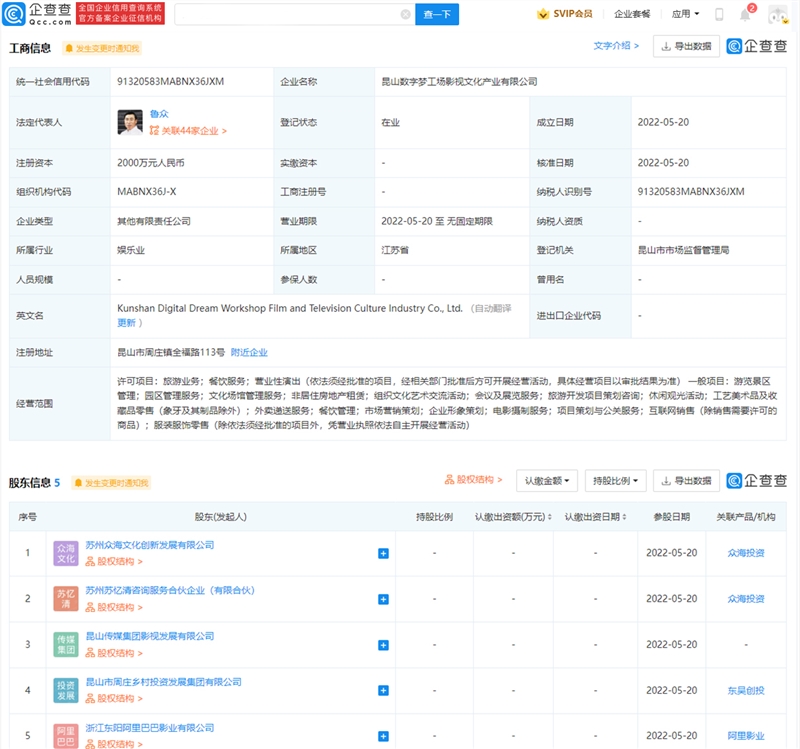Open the 企业套餐 menu item

(x=632, y=14)
